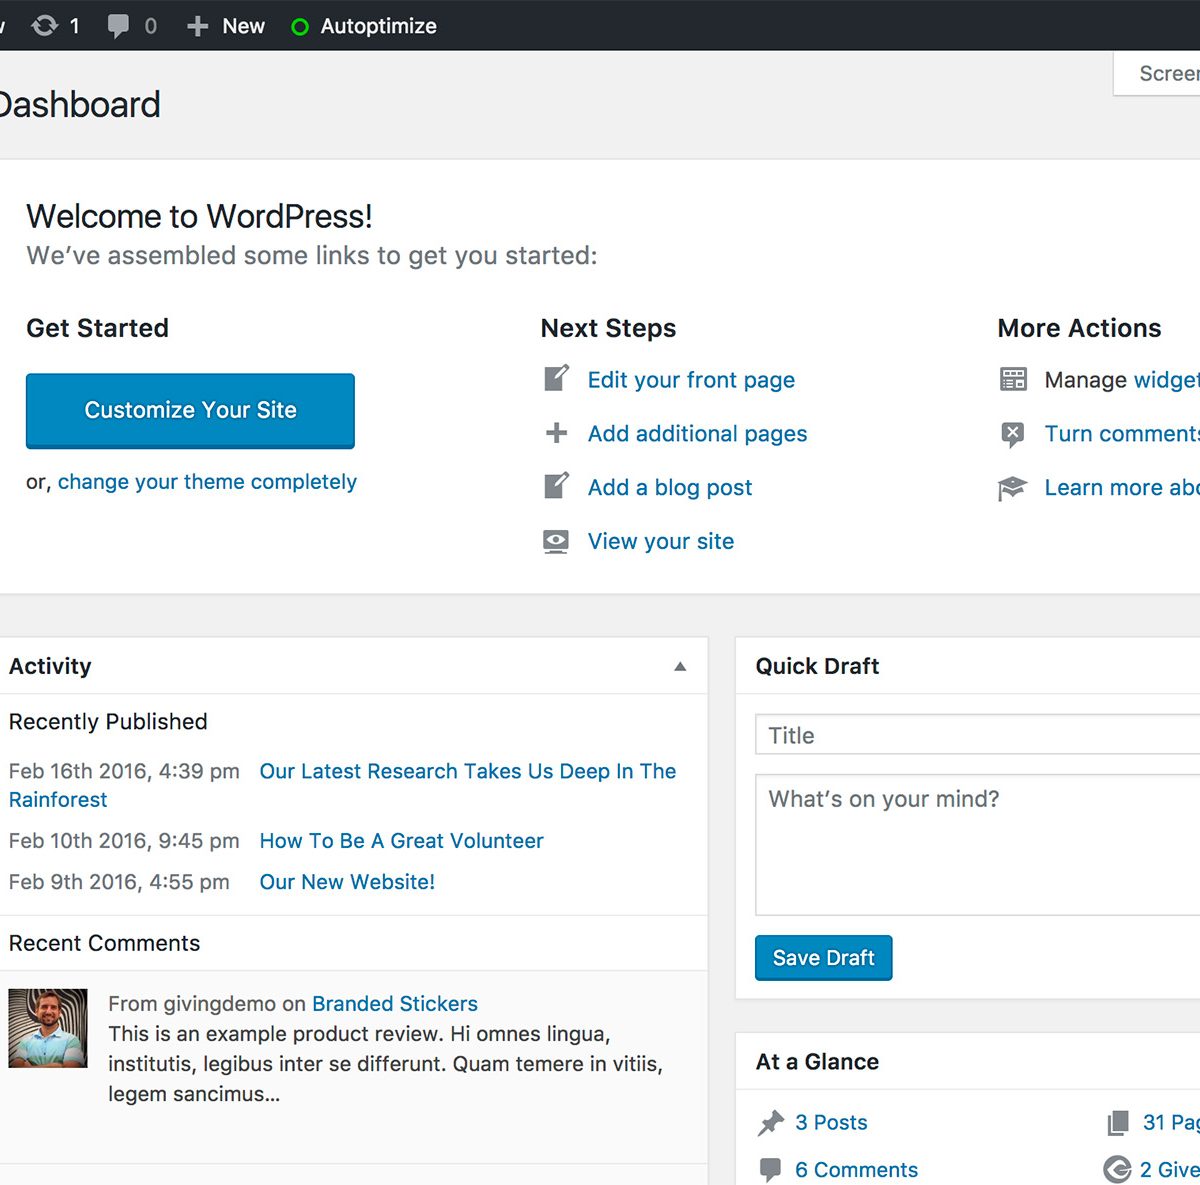Viewport: 1200px width, 1185px height.
Task: Open the Autoptimize admin bar menu
Action: 364,26
